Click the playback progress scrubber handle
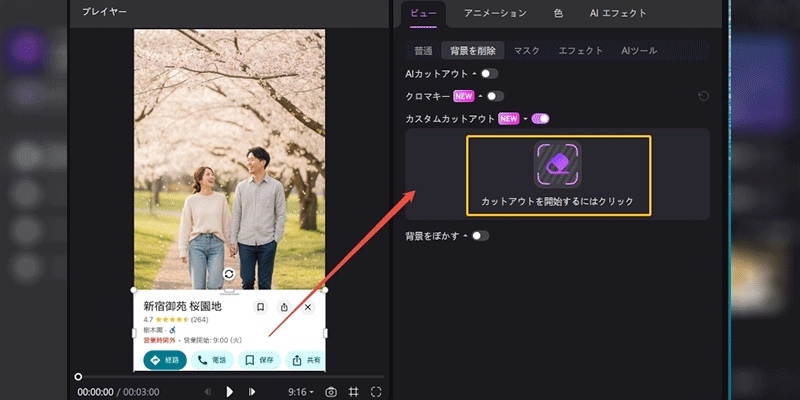 click(x=78, y=377)
